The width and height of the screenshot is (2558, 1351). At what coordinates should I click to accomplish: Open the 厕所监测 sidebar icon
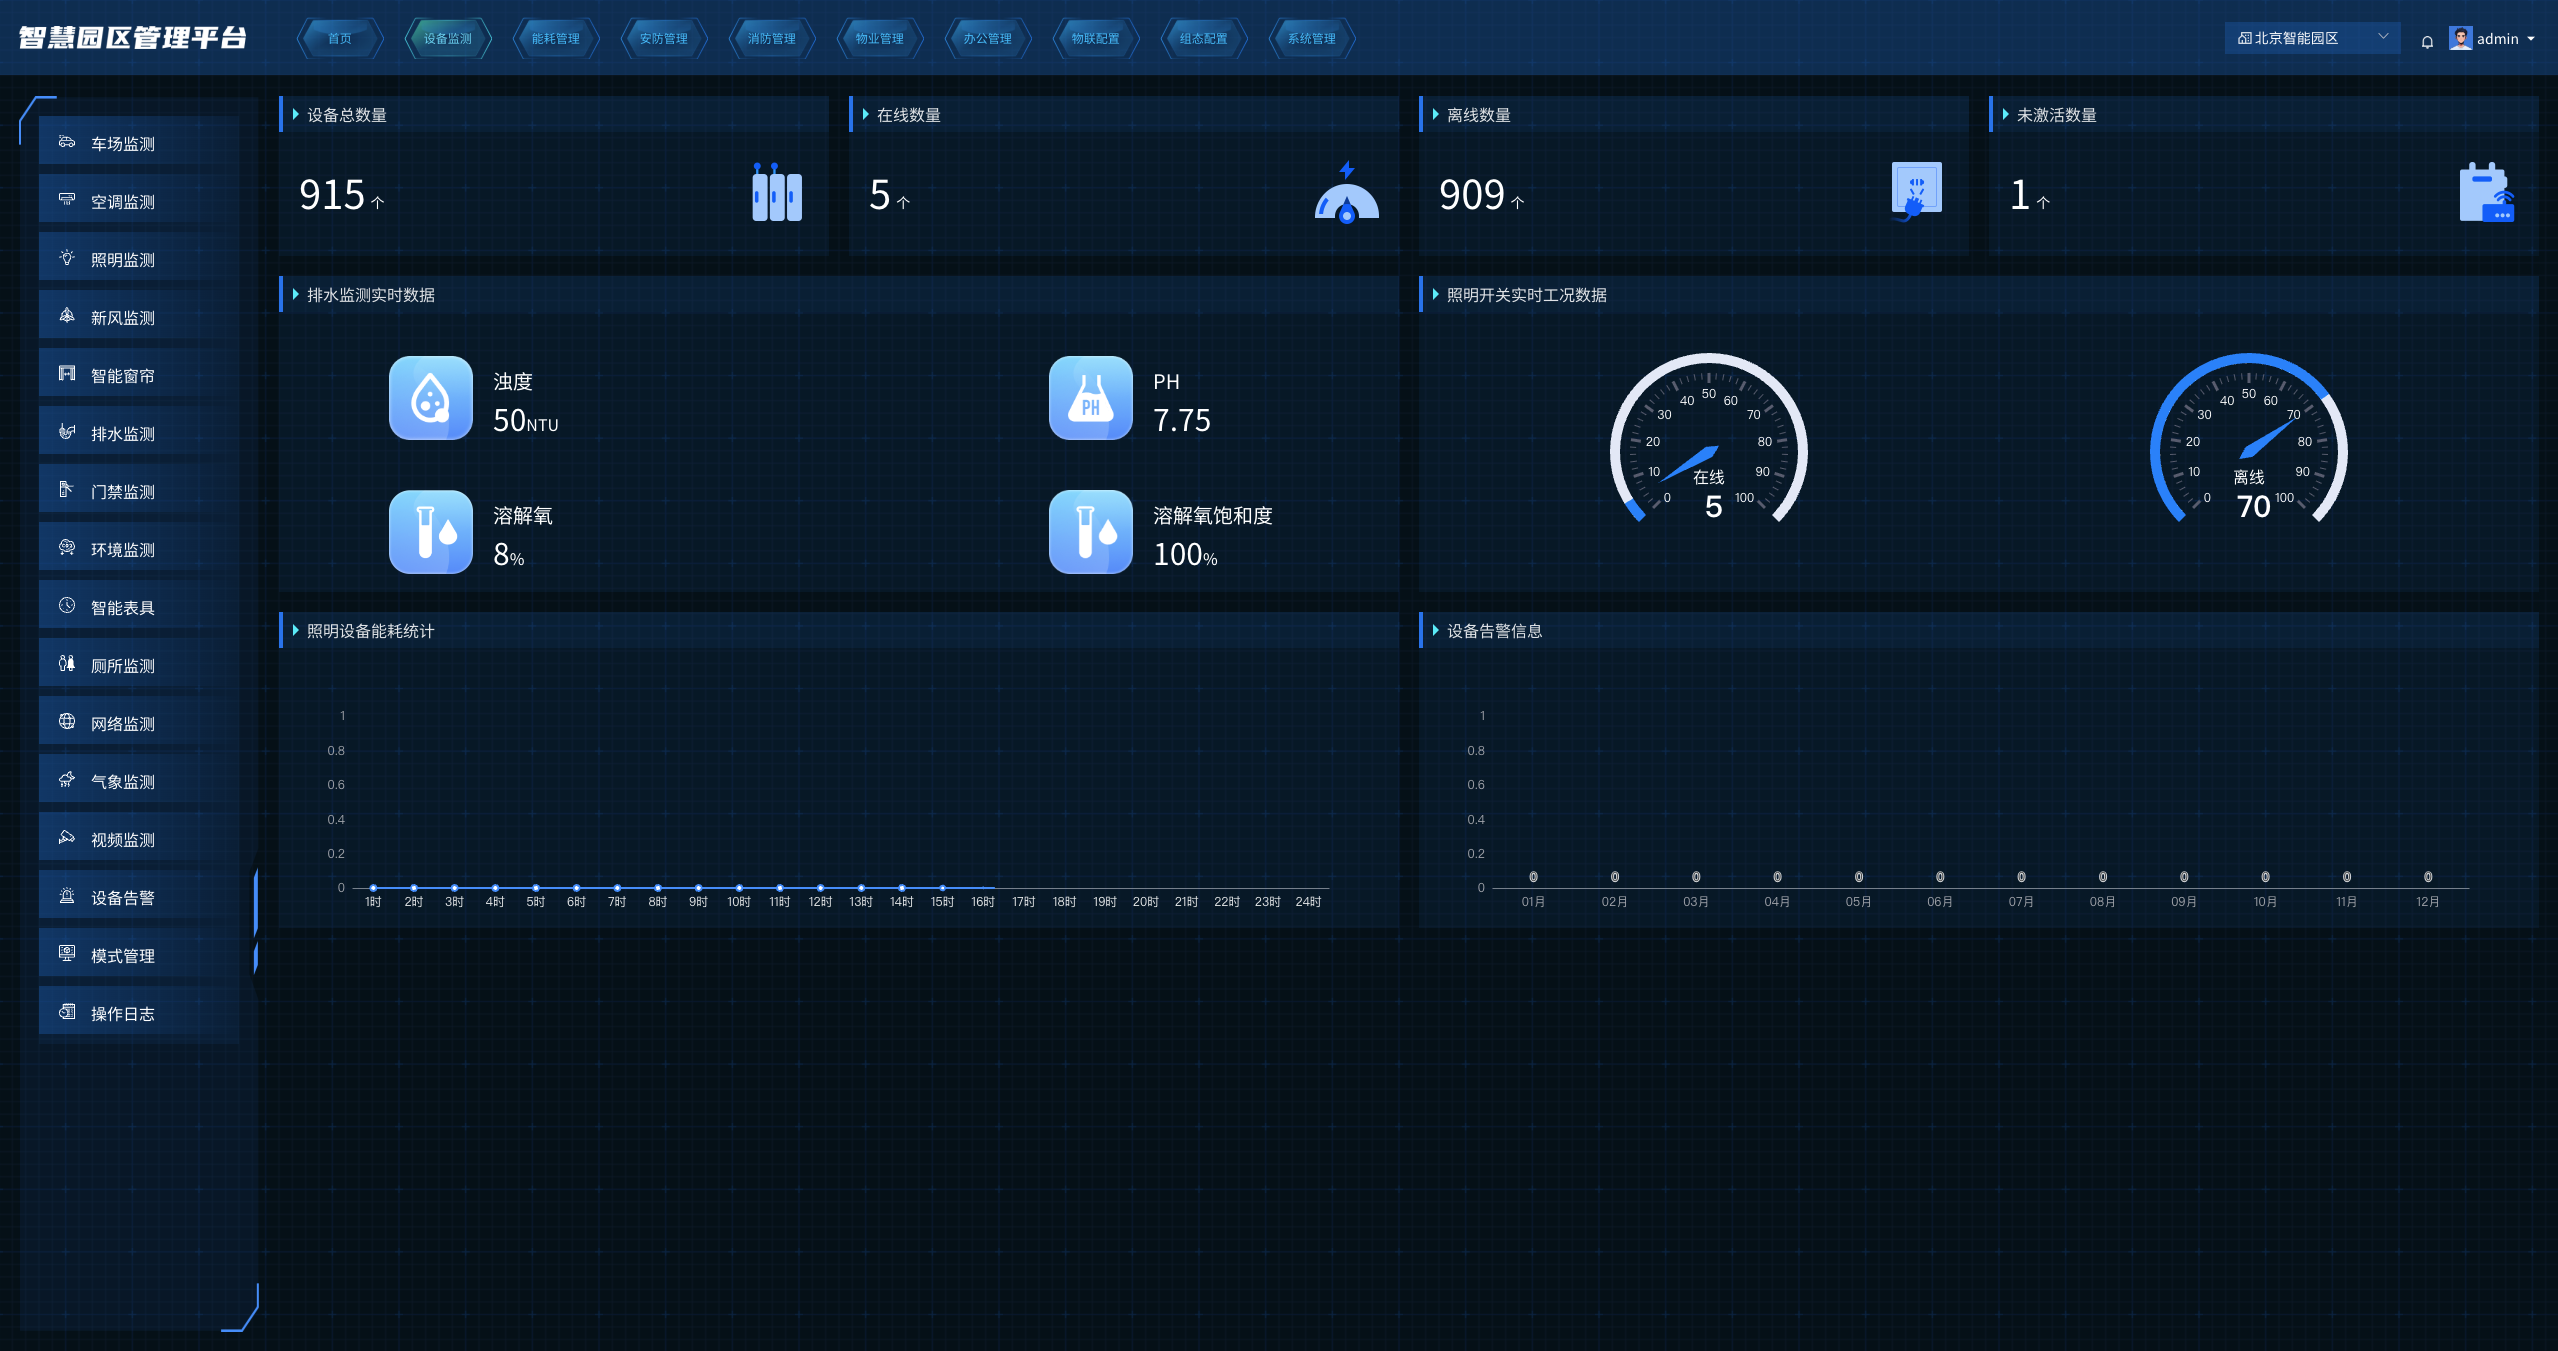click(x=67, y=664)
